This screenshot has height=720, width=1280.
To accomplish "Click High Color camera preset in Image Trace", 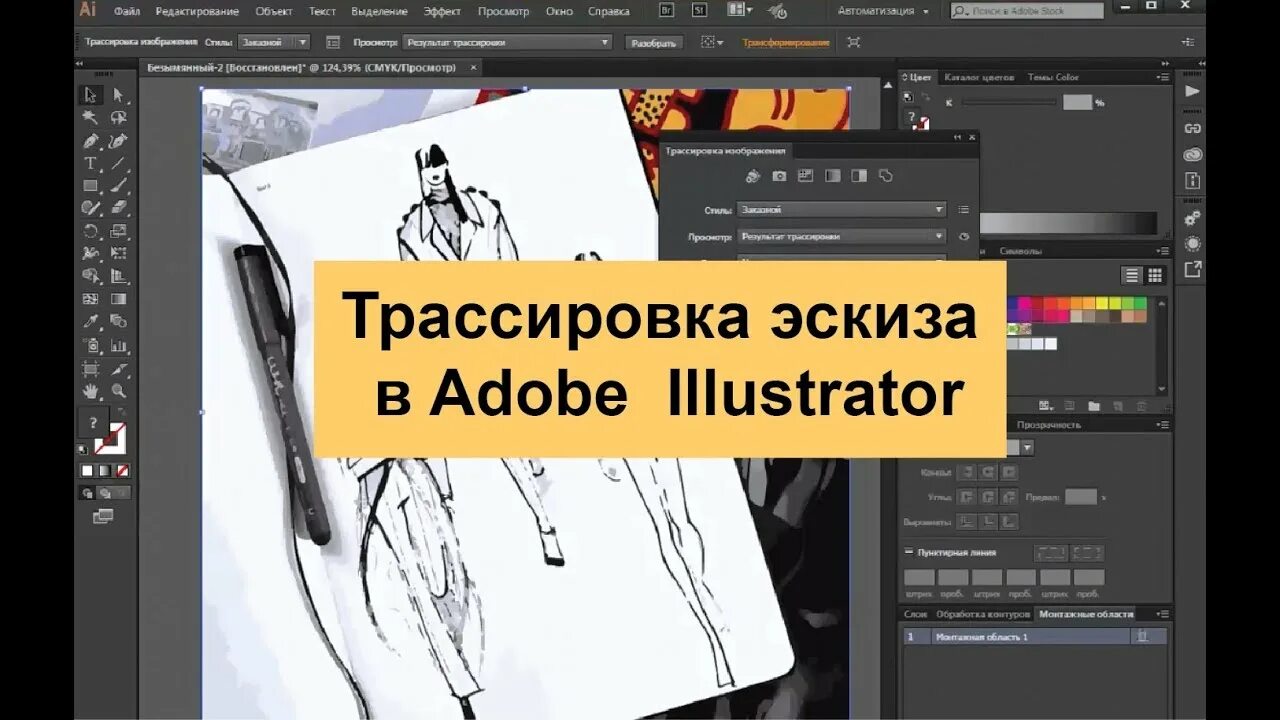I will (x=779, y=176).
